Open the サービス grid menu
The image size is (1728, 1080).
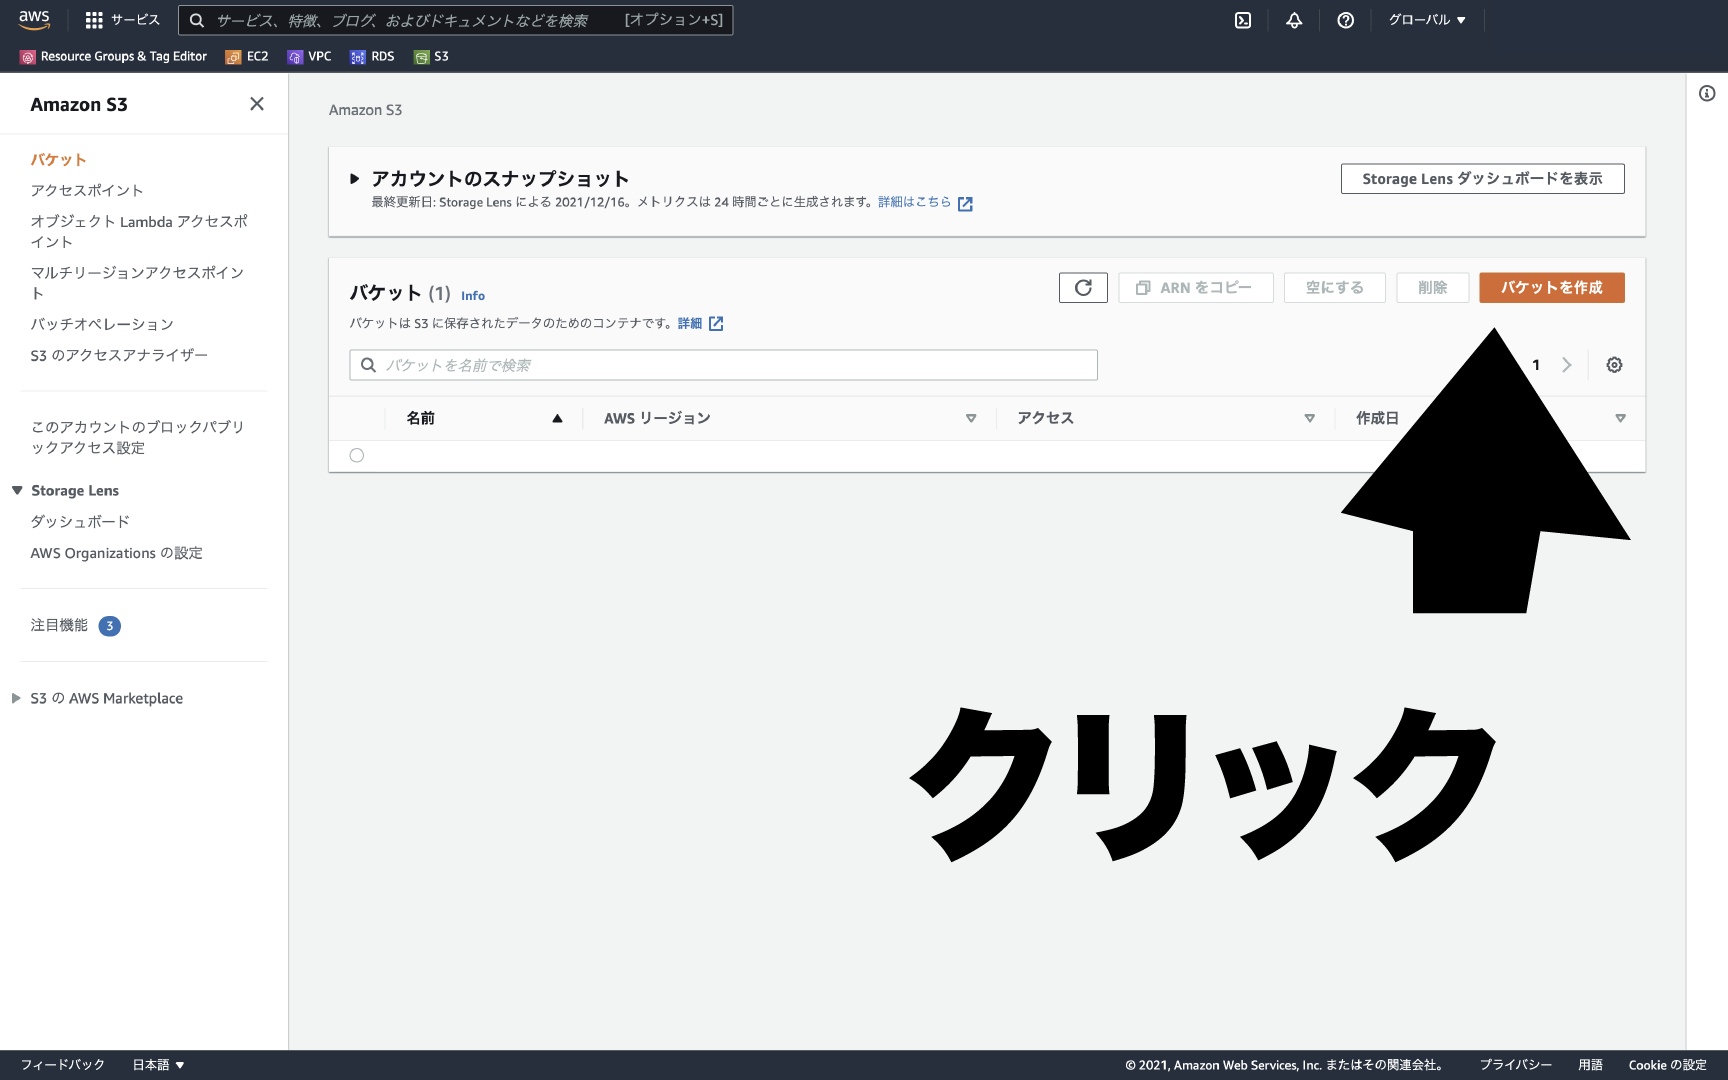tap(123, 20)
